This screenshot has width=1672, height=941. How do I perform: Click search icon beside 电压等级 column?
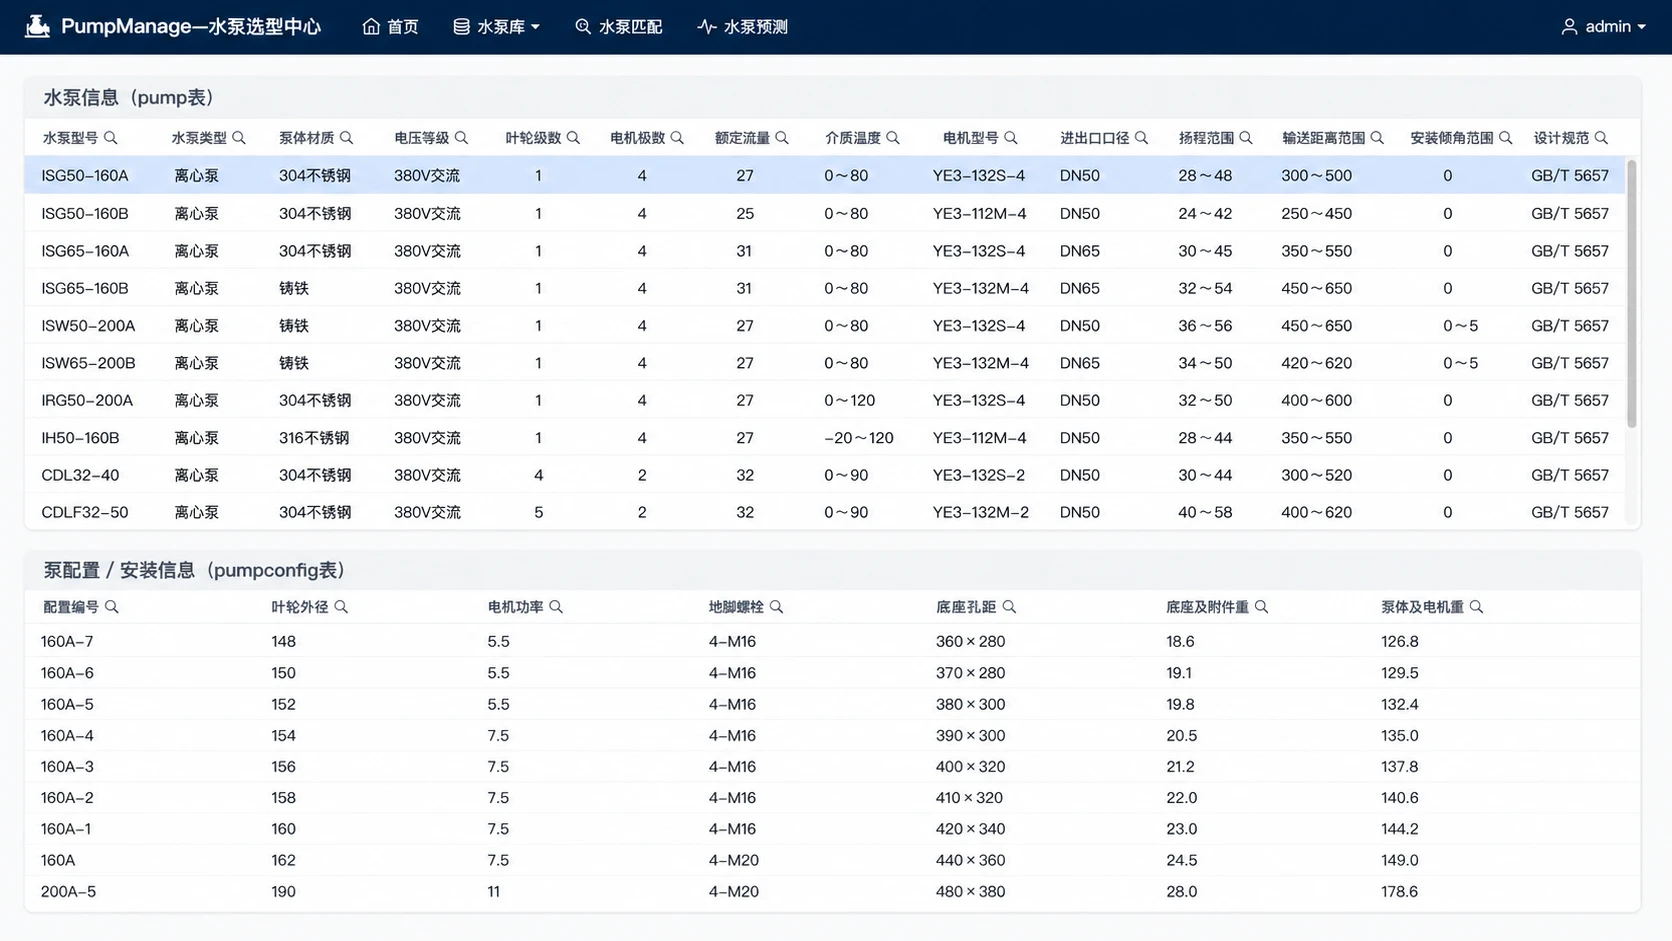coord(462,138)
